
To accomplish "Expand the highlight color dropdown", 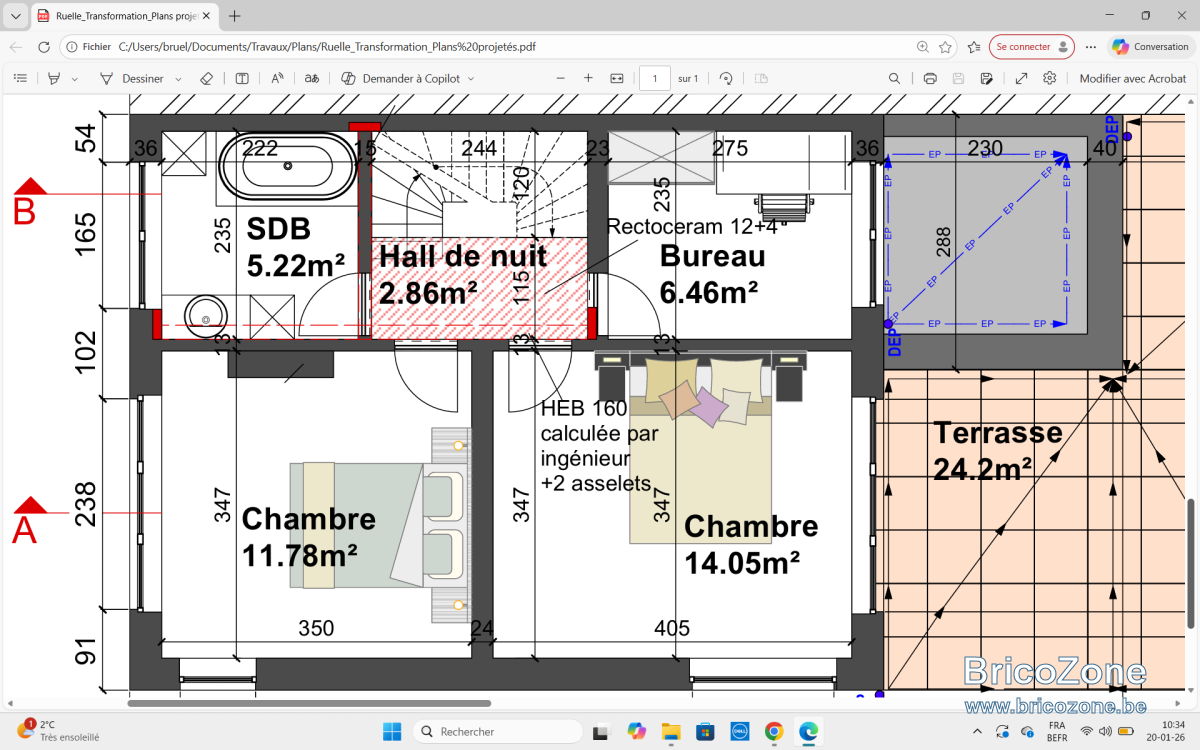I will point(74,78).
